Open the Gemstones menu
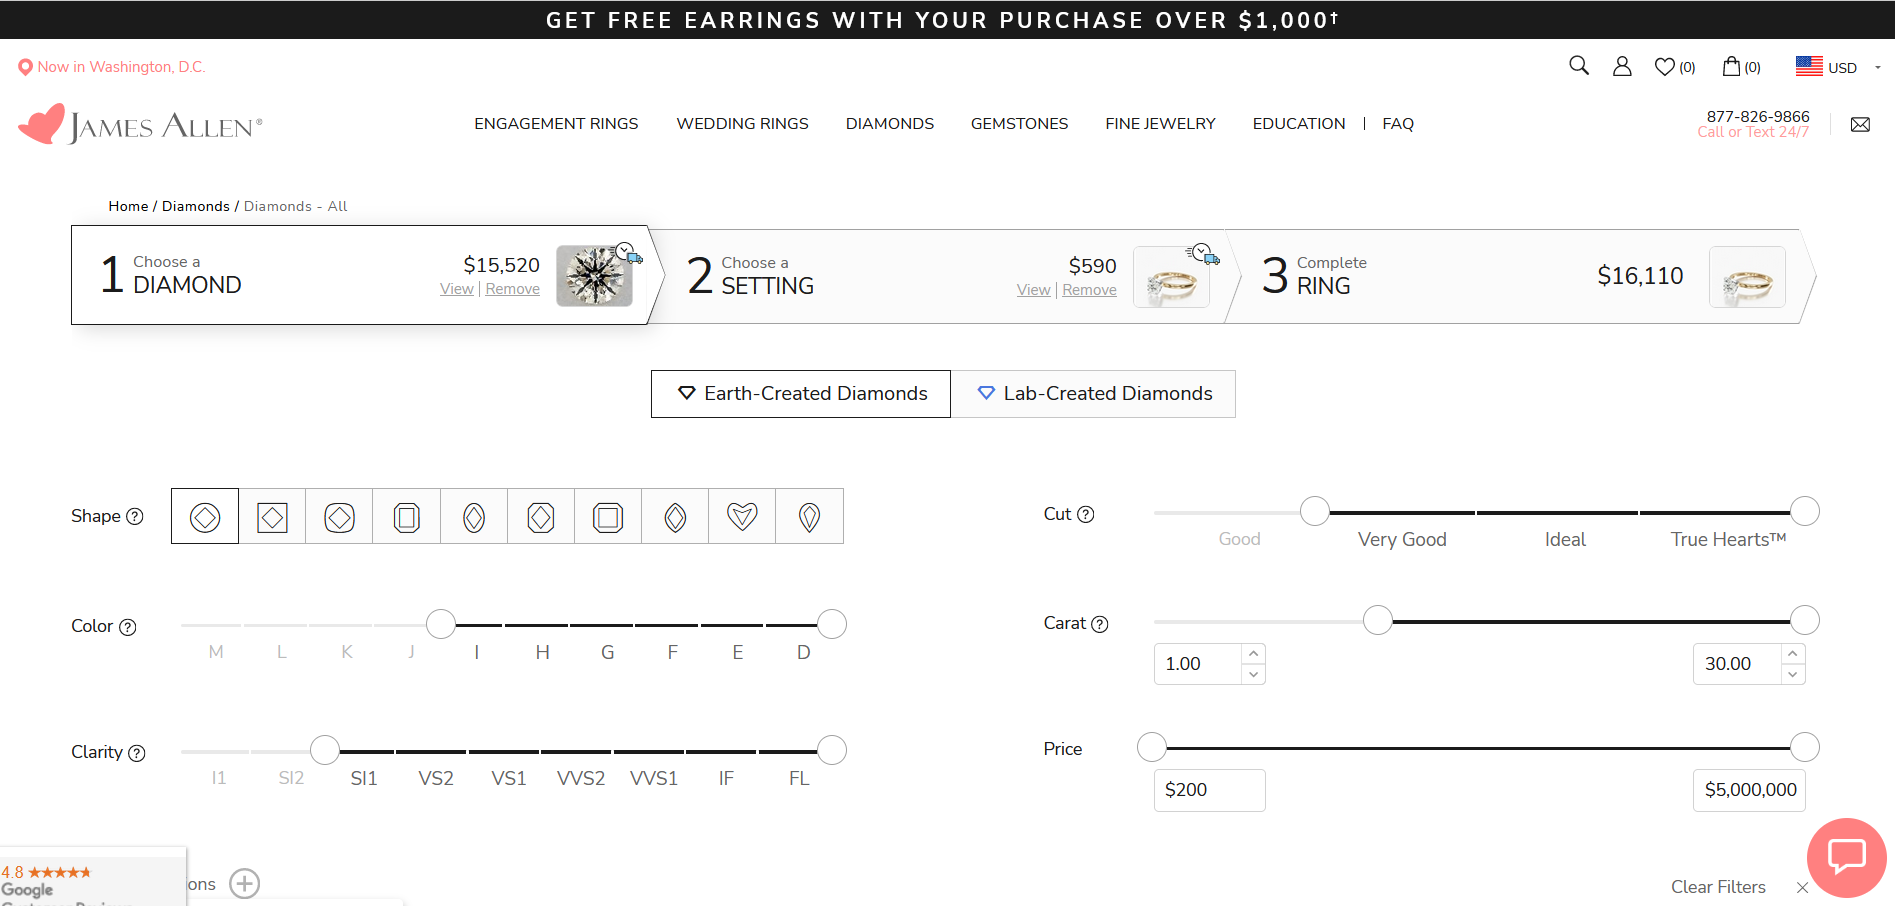Image resolution: width=1895 pixels, height=906 pixels. click(x=1019, y=124)
